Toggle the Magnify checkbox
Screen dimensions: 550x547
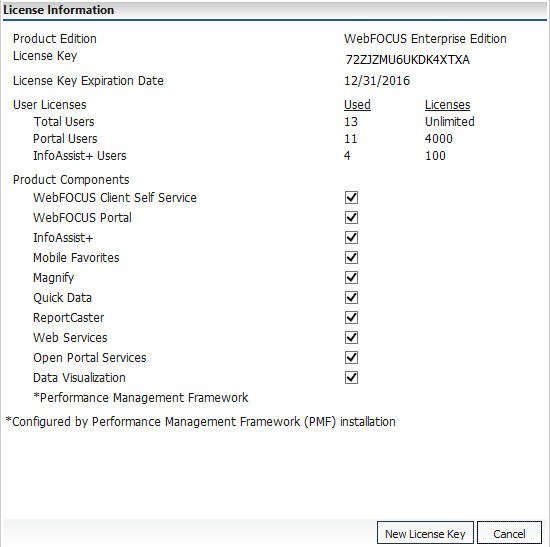351,278
